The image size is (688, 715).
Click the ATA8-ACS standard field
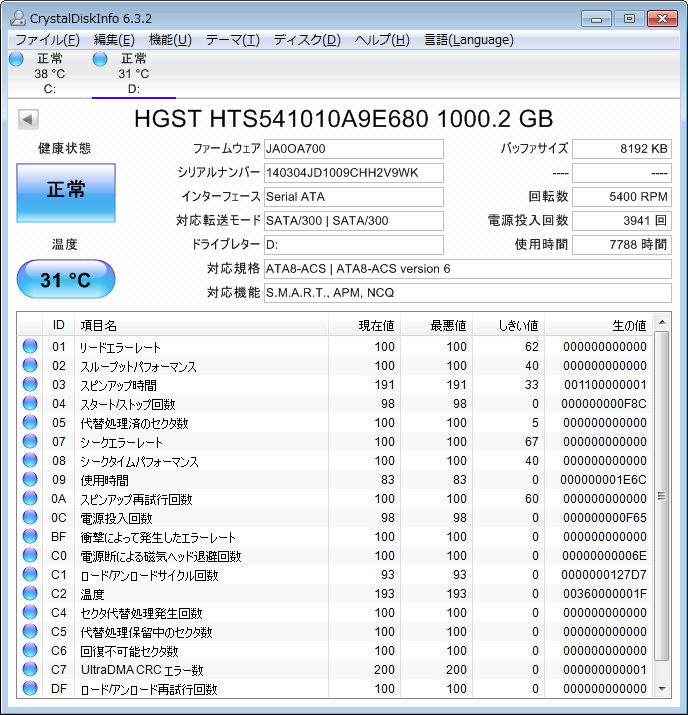[468, 269]
